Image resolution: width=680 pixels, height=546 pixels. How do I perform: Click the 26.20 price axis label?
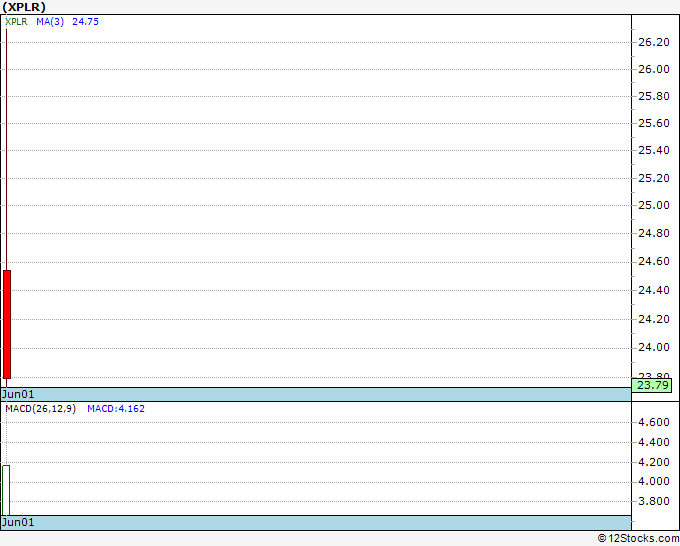[x=654, y=42]
